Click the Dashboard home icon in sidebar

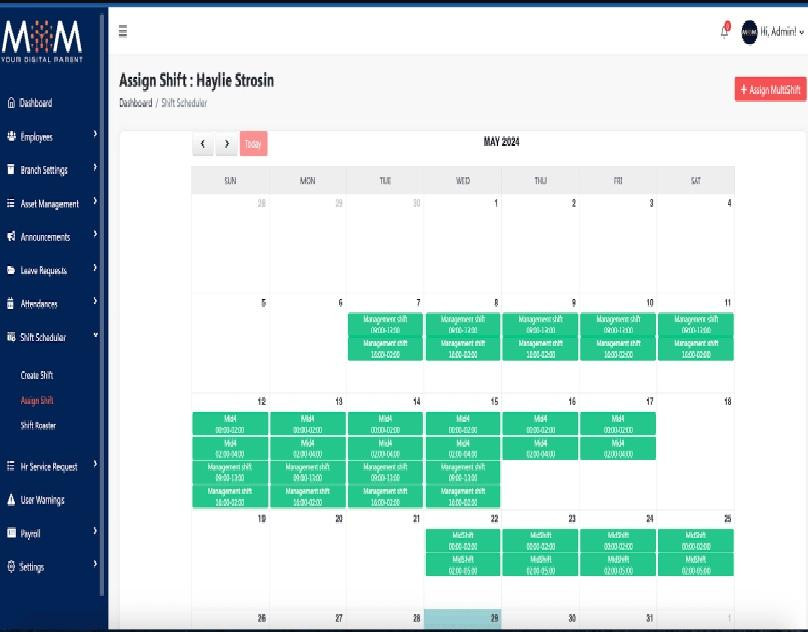coord(11,103)
